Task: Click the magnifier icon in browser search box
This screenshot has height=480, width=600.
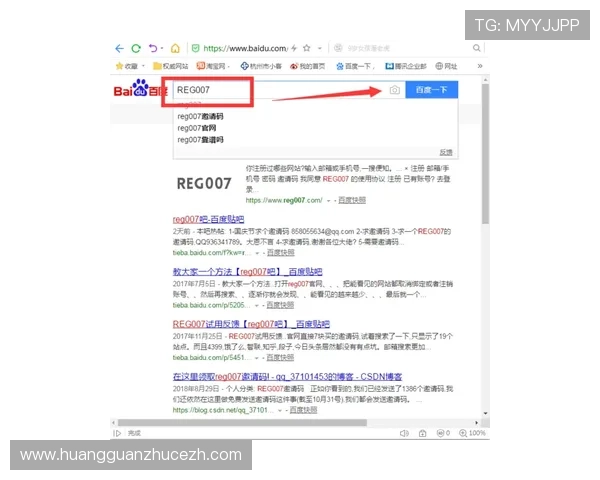Action: pos(476,48)
